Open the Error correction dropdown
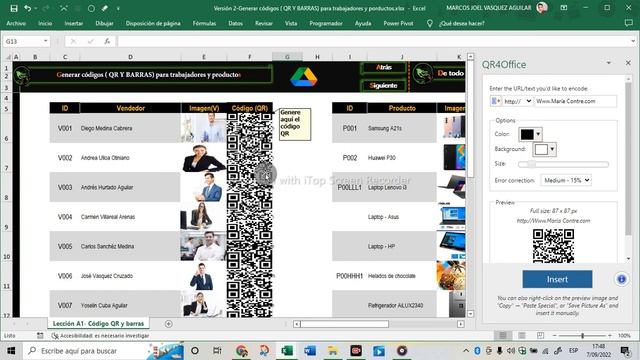Viewport: 640px width, 360px height. 566,180
